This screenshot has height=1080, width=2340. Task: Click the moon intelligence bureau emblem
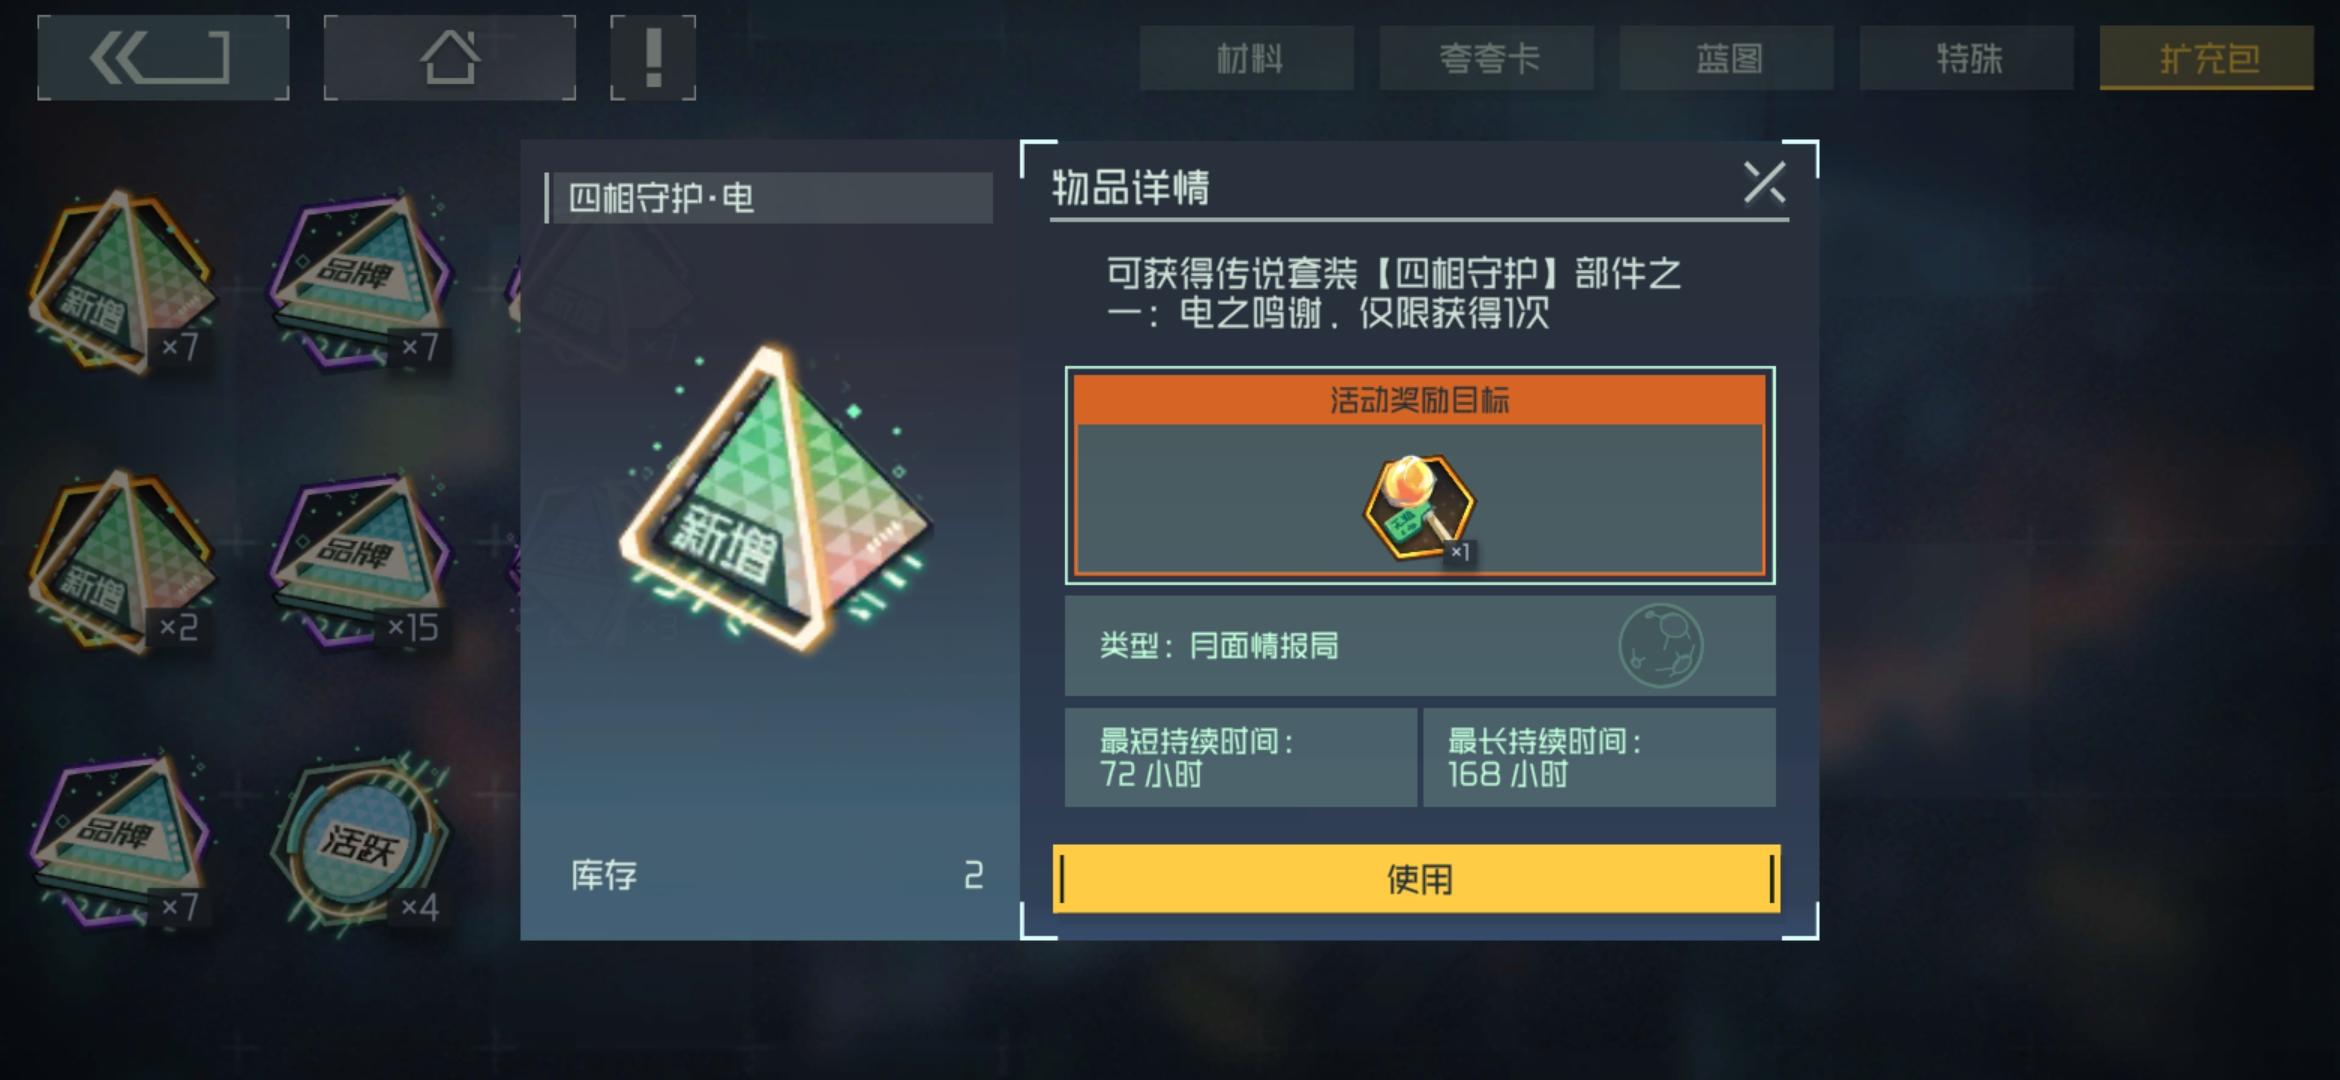(1660, 645)
